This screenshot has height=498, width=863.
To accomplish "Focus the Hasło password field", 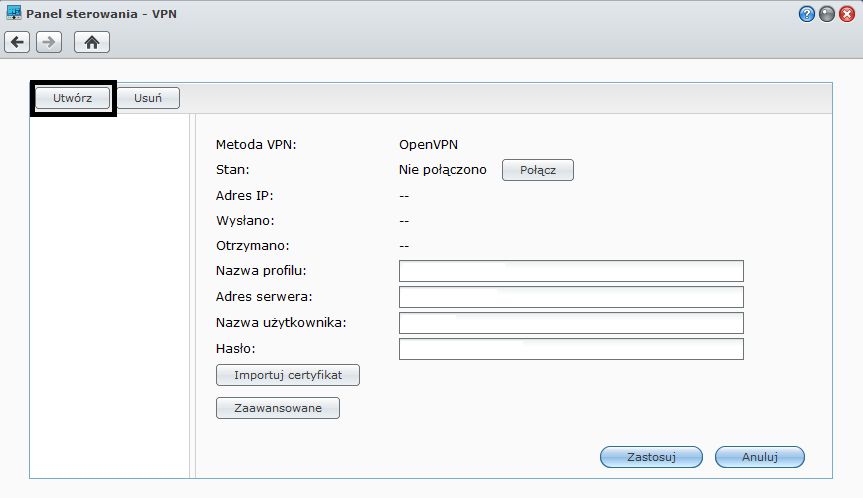I will click(571, 349).
